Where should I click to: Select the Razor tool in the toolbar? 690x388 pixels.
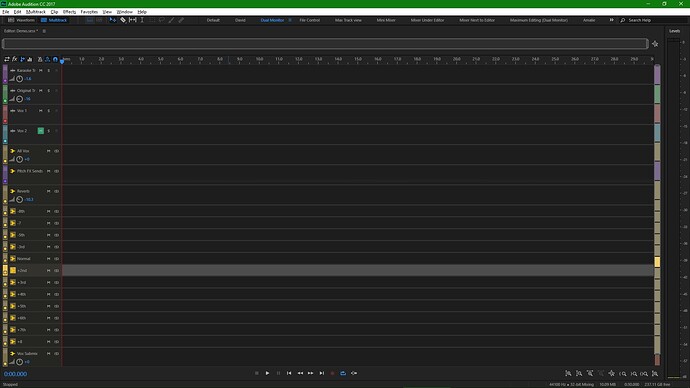123,20
